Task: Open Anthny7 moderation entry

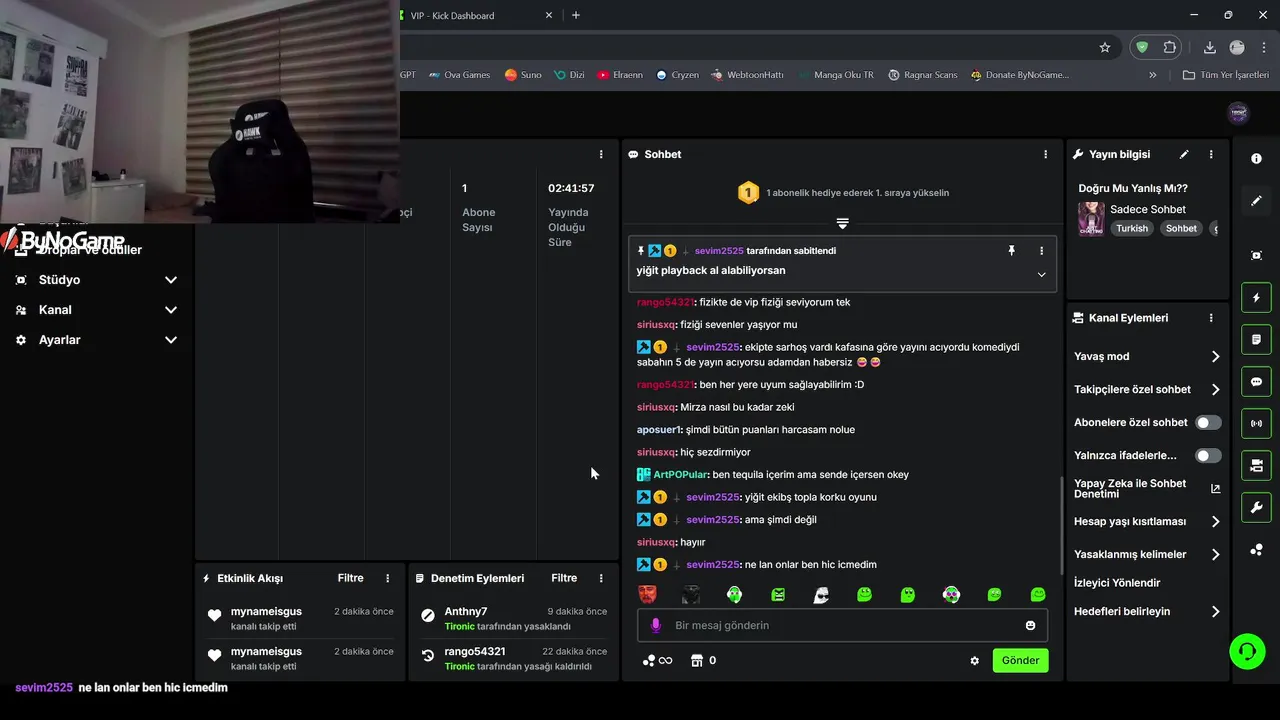Action: 513,618
